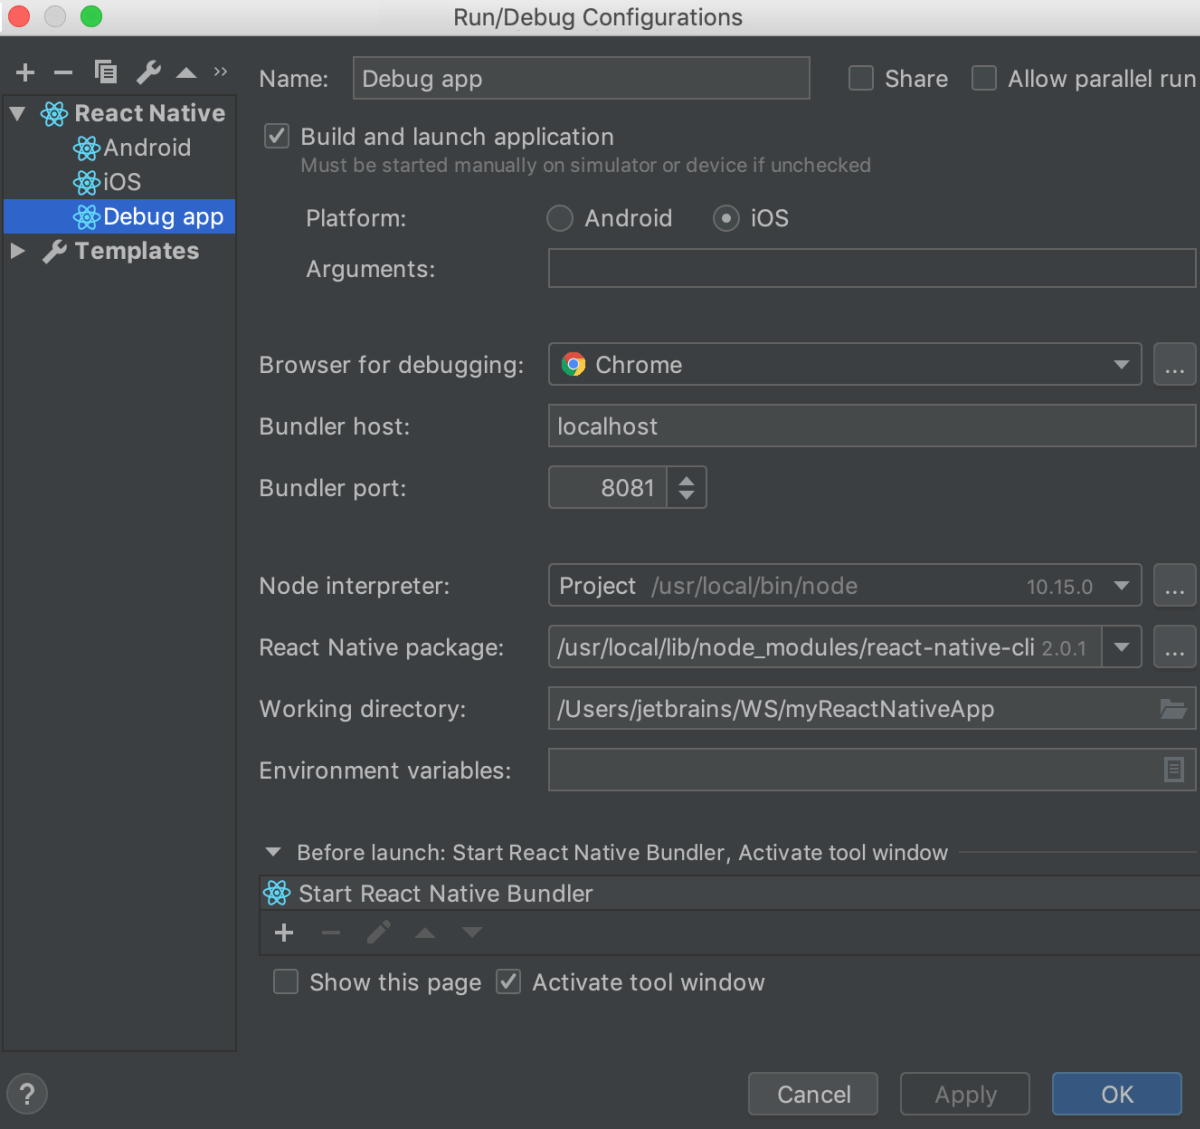Image resolution: width=1200 pixels, height=1129 pixels.
Task: Uncheck Build and launch application
Action: [276, 136]
